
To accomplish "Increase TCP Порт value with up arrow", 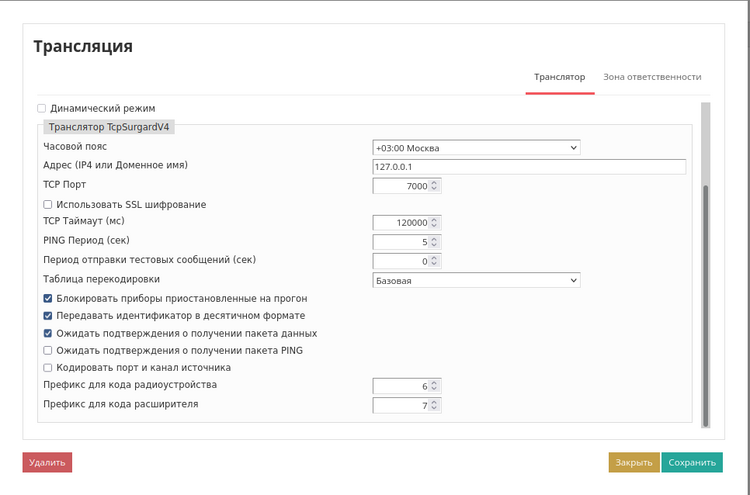I will (x=435, y=183).
